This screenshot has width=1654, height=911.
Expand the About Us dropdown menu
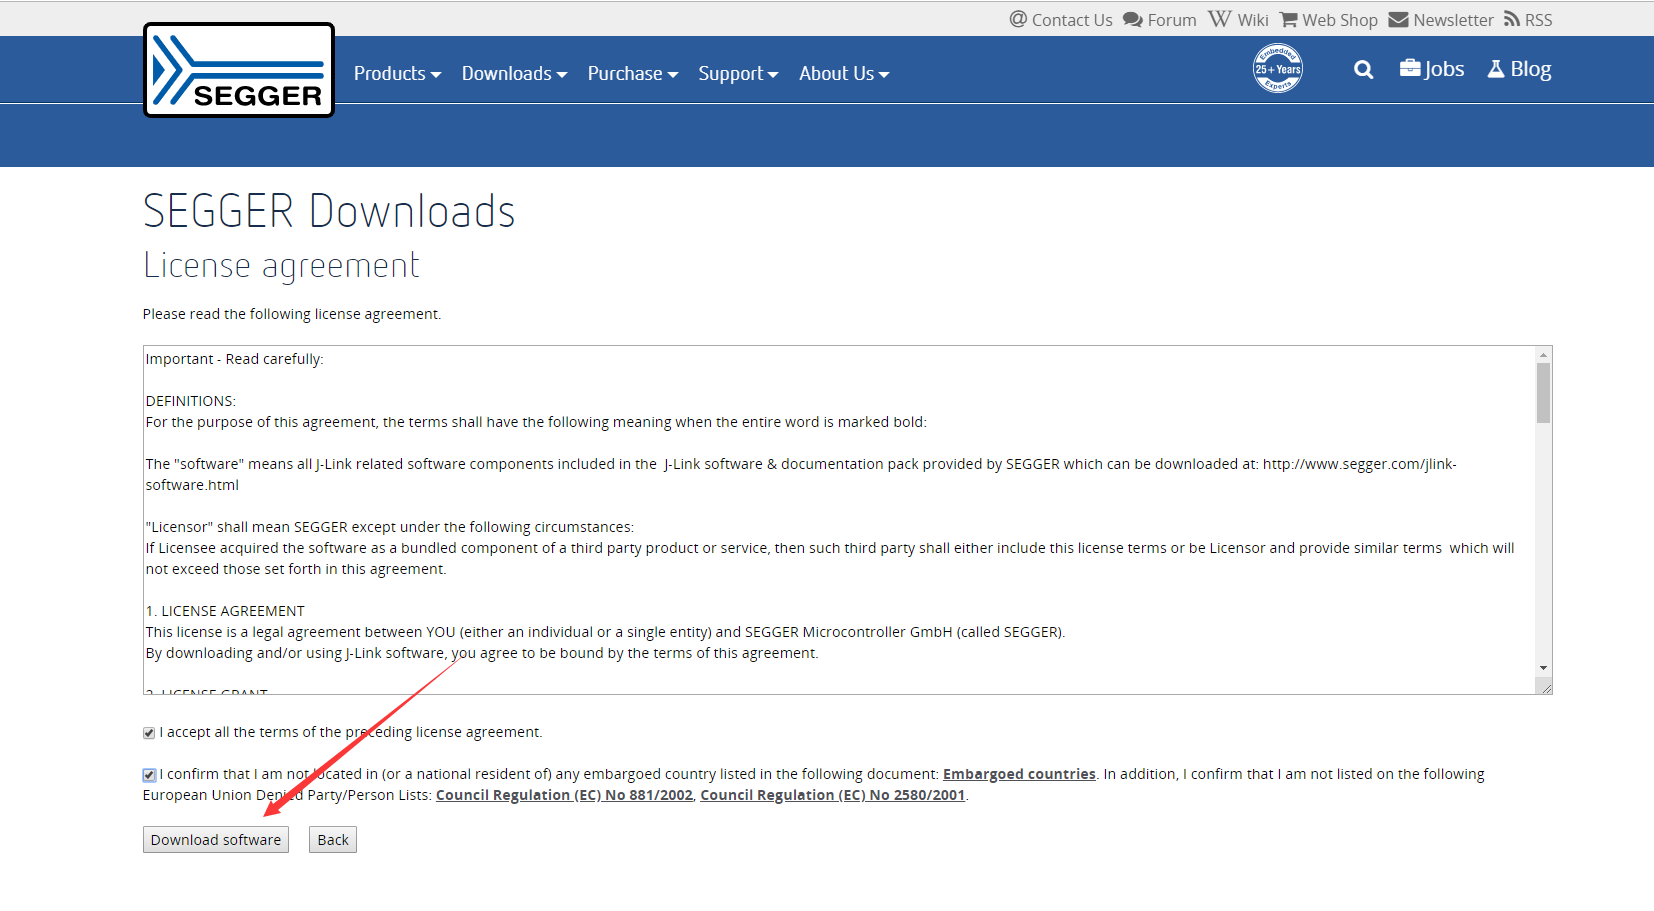pyautogui.click(x=844, y=74)
